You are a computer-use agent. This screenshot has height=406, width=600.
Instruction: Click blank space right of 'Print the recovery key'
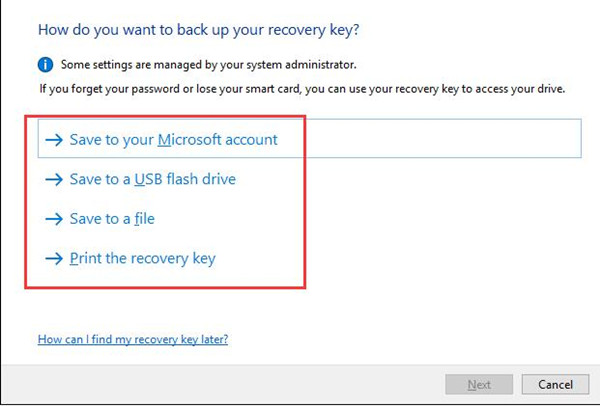point(260,259)
